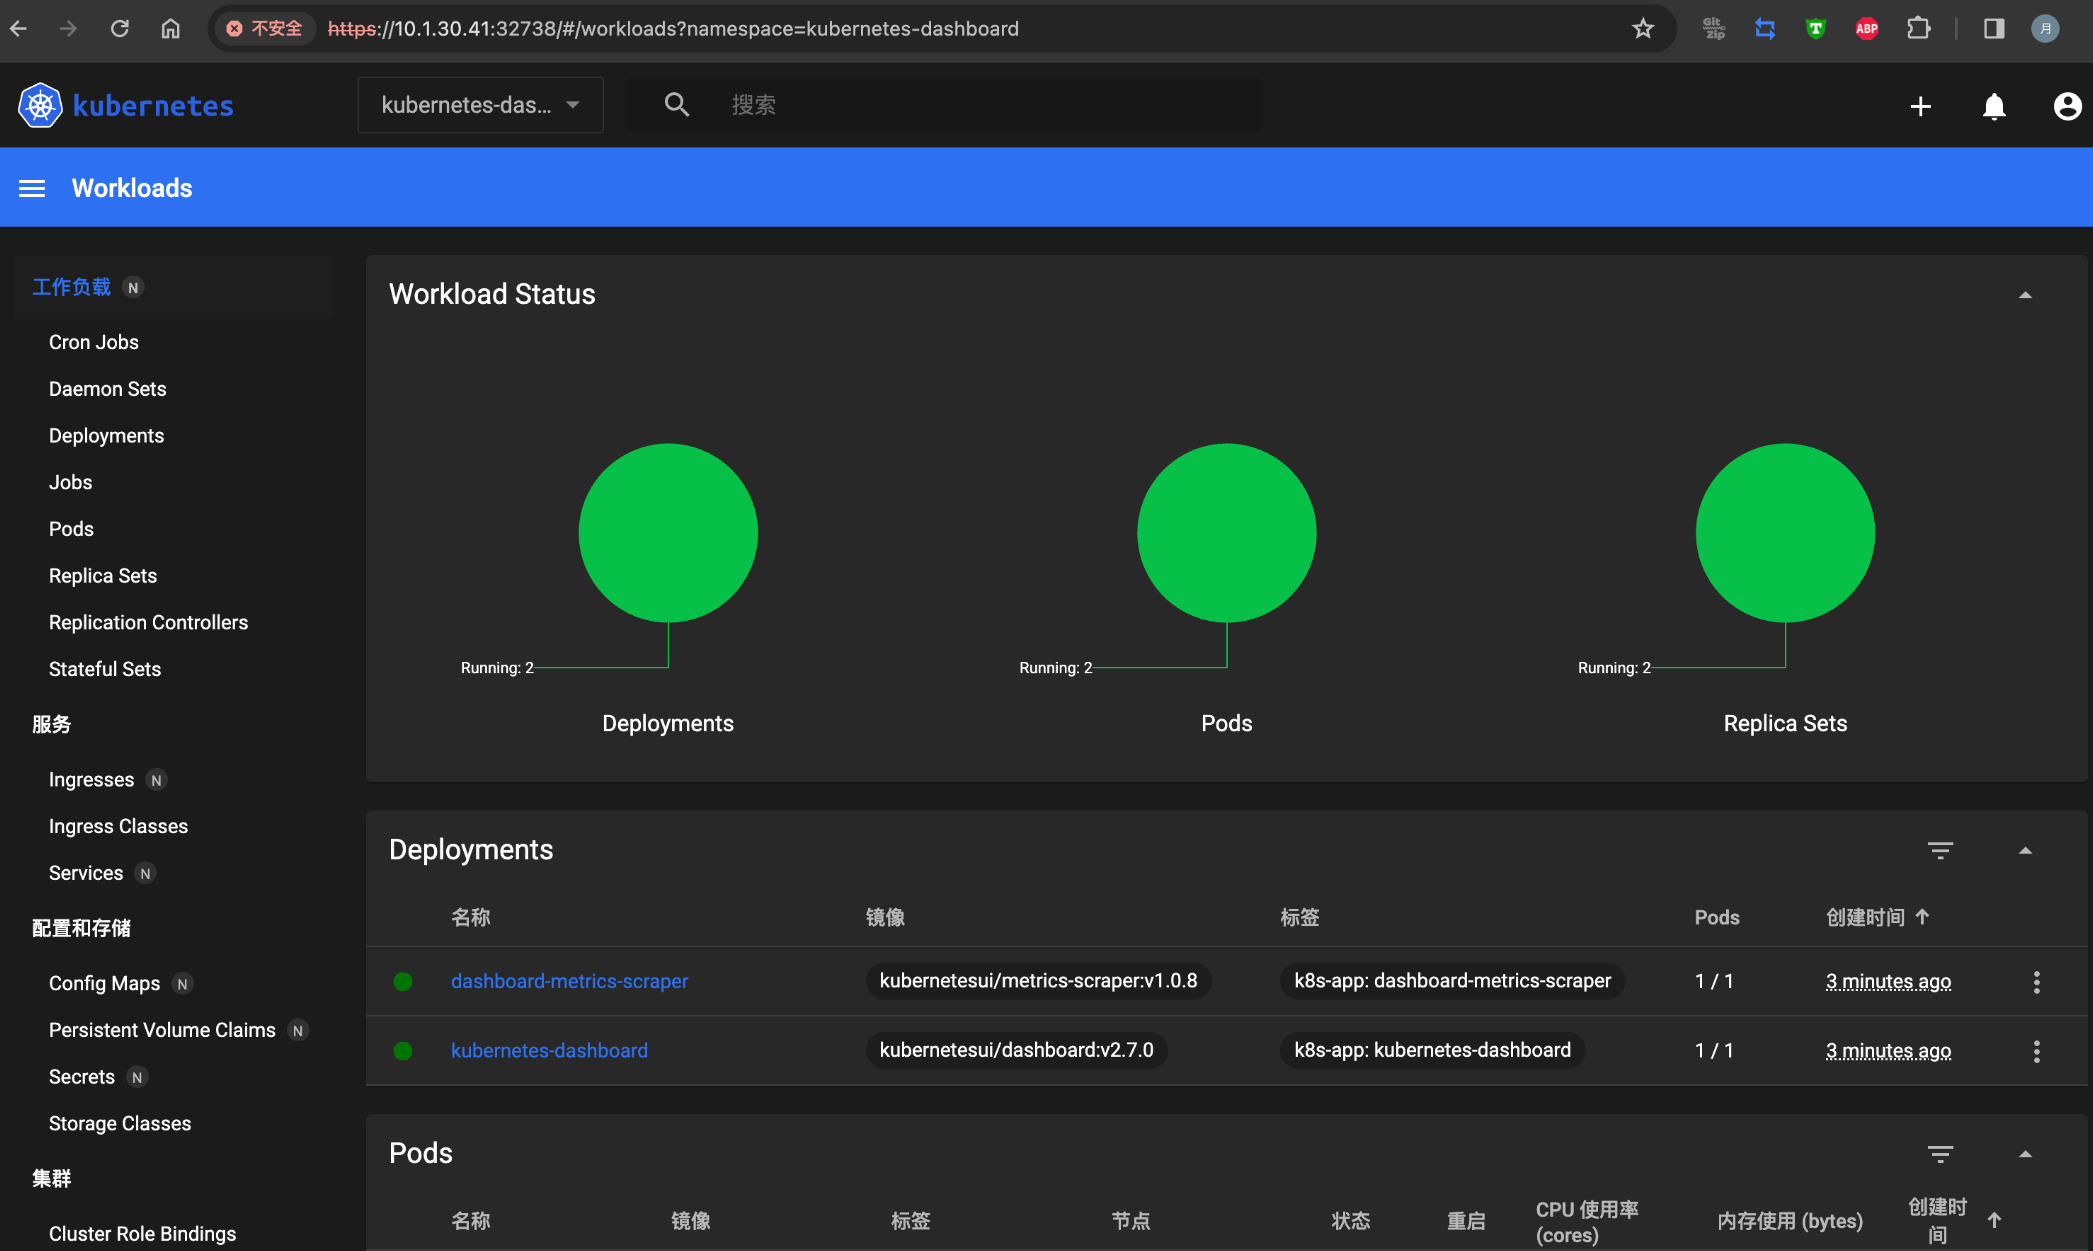Click the search magnifier icon
Image resolution: width=2093 pixels, height=1251 pixels.
click(x=677, y=104)
